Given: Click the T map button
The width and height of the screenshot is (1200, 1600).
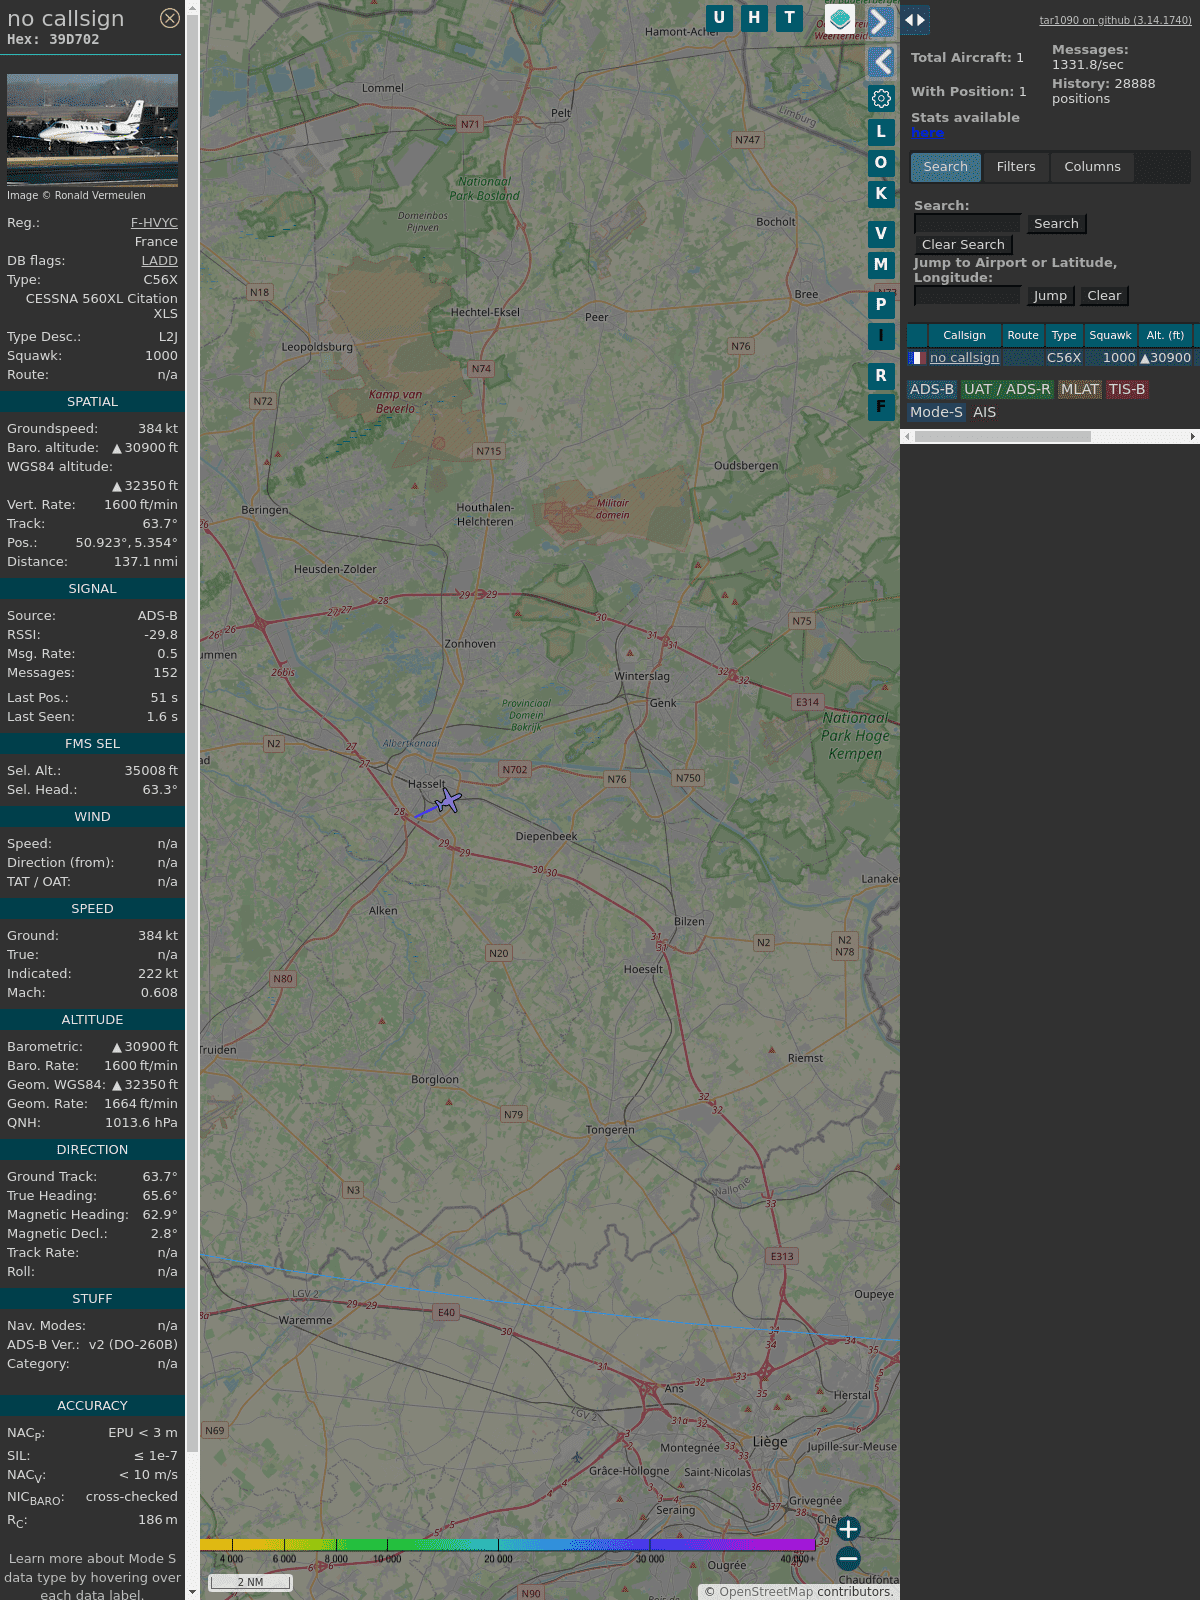Looking at the screenshot, I should pyautogui.click(x=790, y=18).
